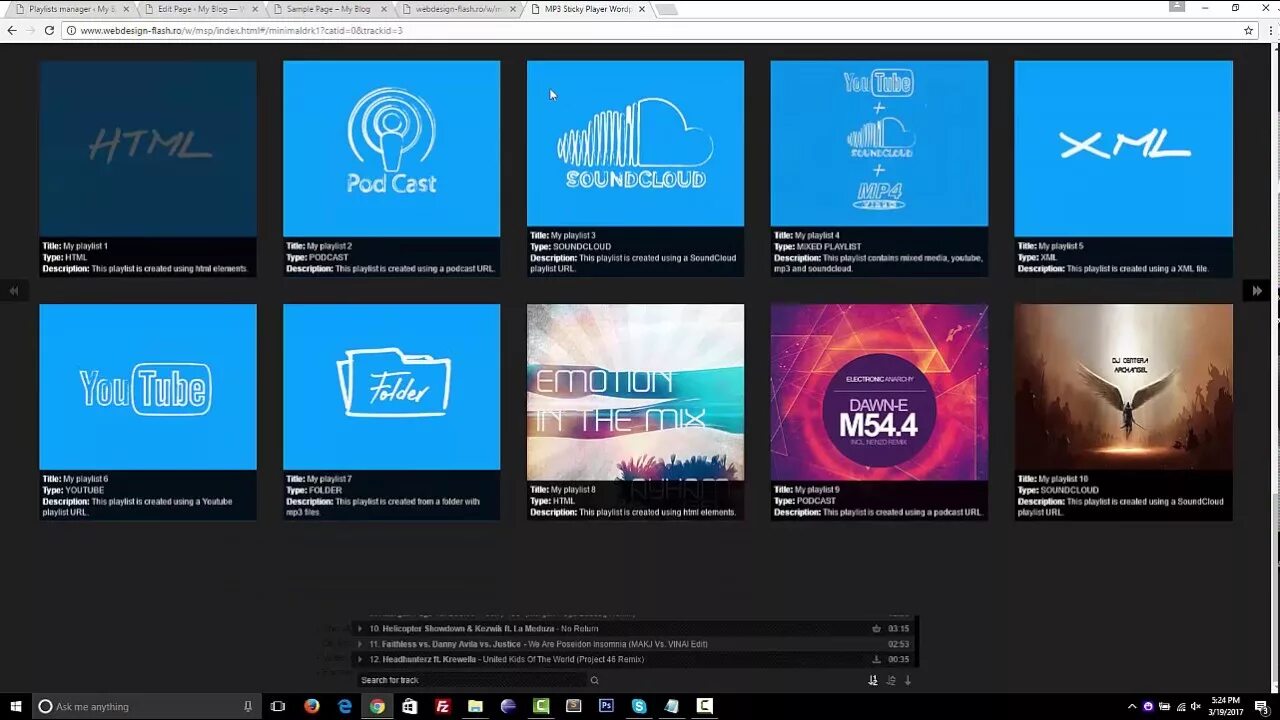Open Task View on the taskbar
Image resolution: width=1280 pixels, height=720 pixels.
pos(278,706)
